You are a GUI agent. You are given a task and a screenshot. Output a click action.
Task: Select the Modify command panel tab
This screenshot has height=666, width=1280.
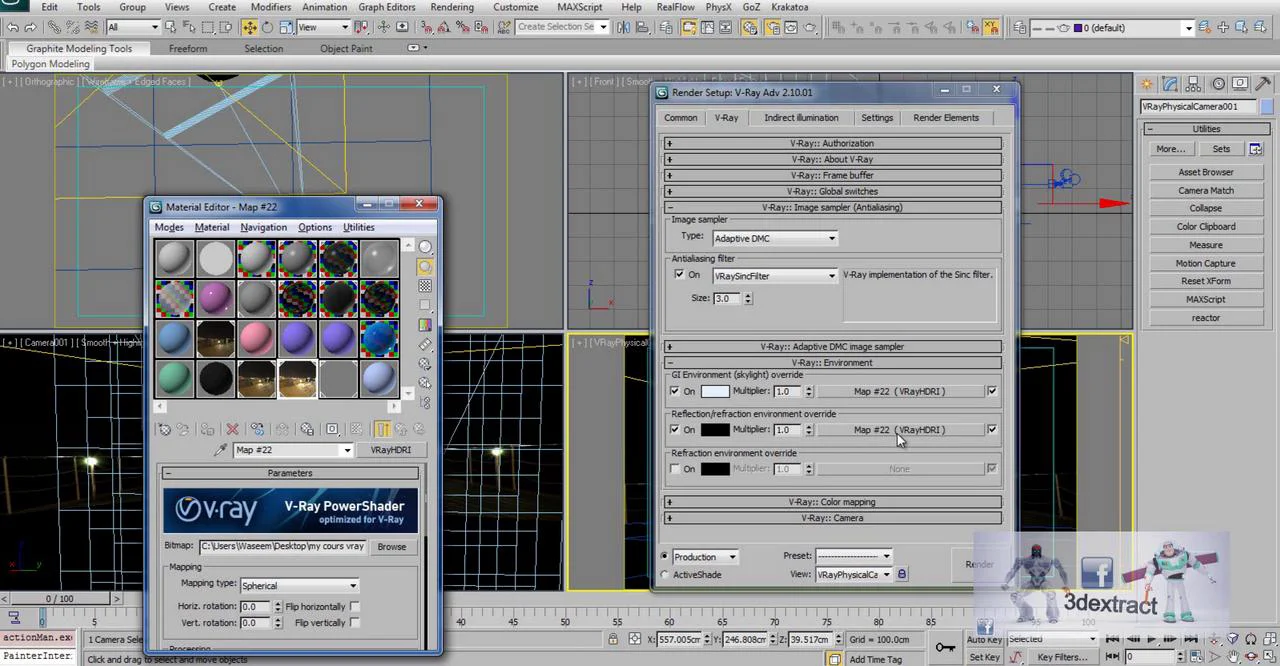coord(1169,84)
